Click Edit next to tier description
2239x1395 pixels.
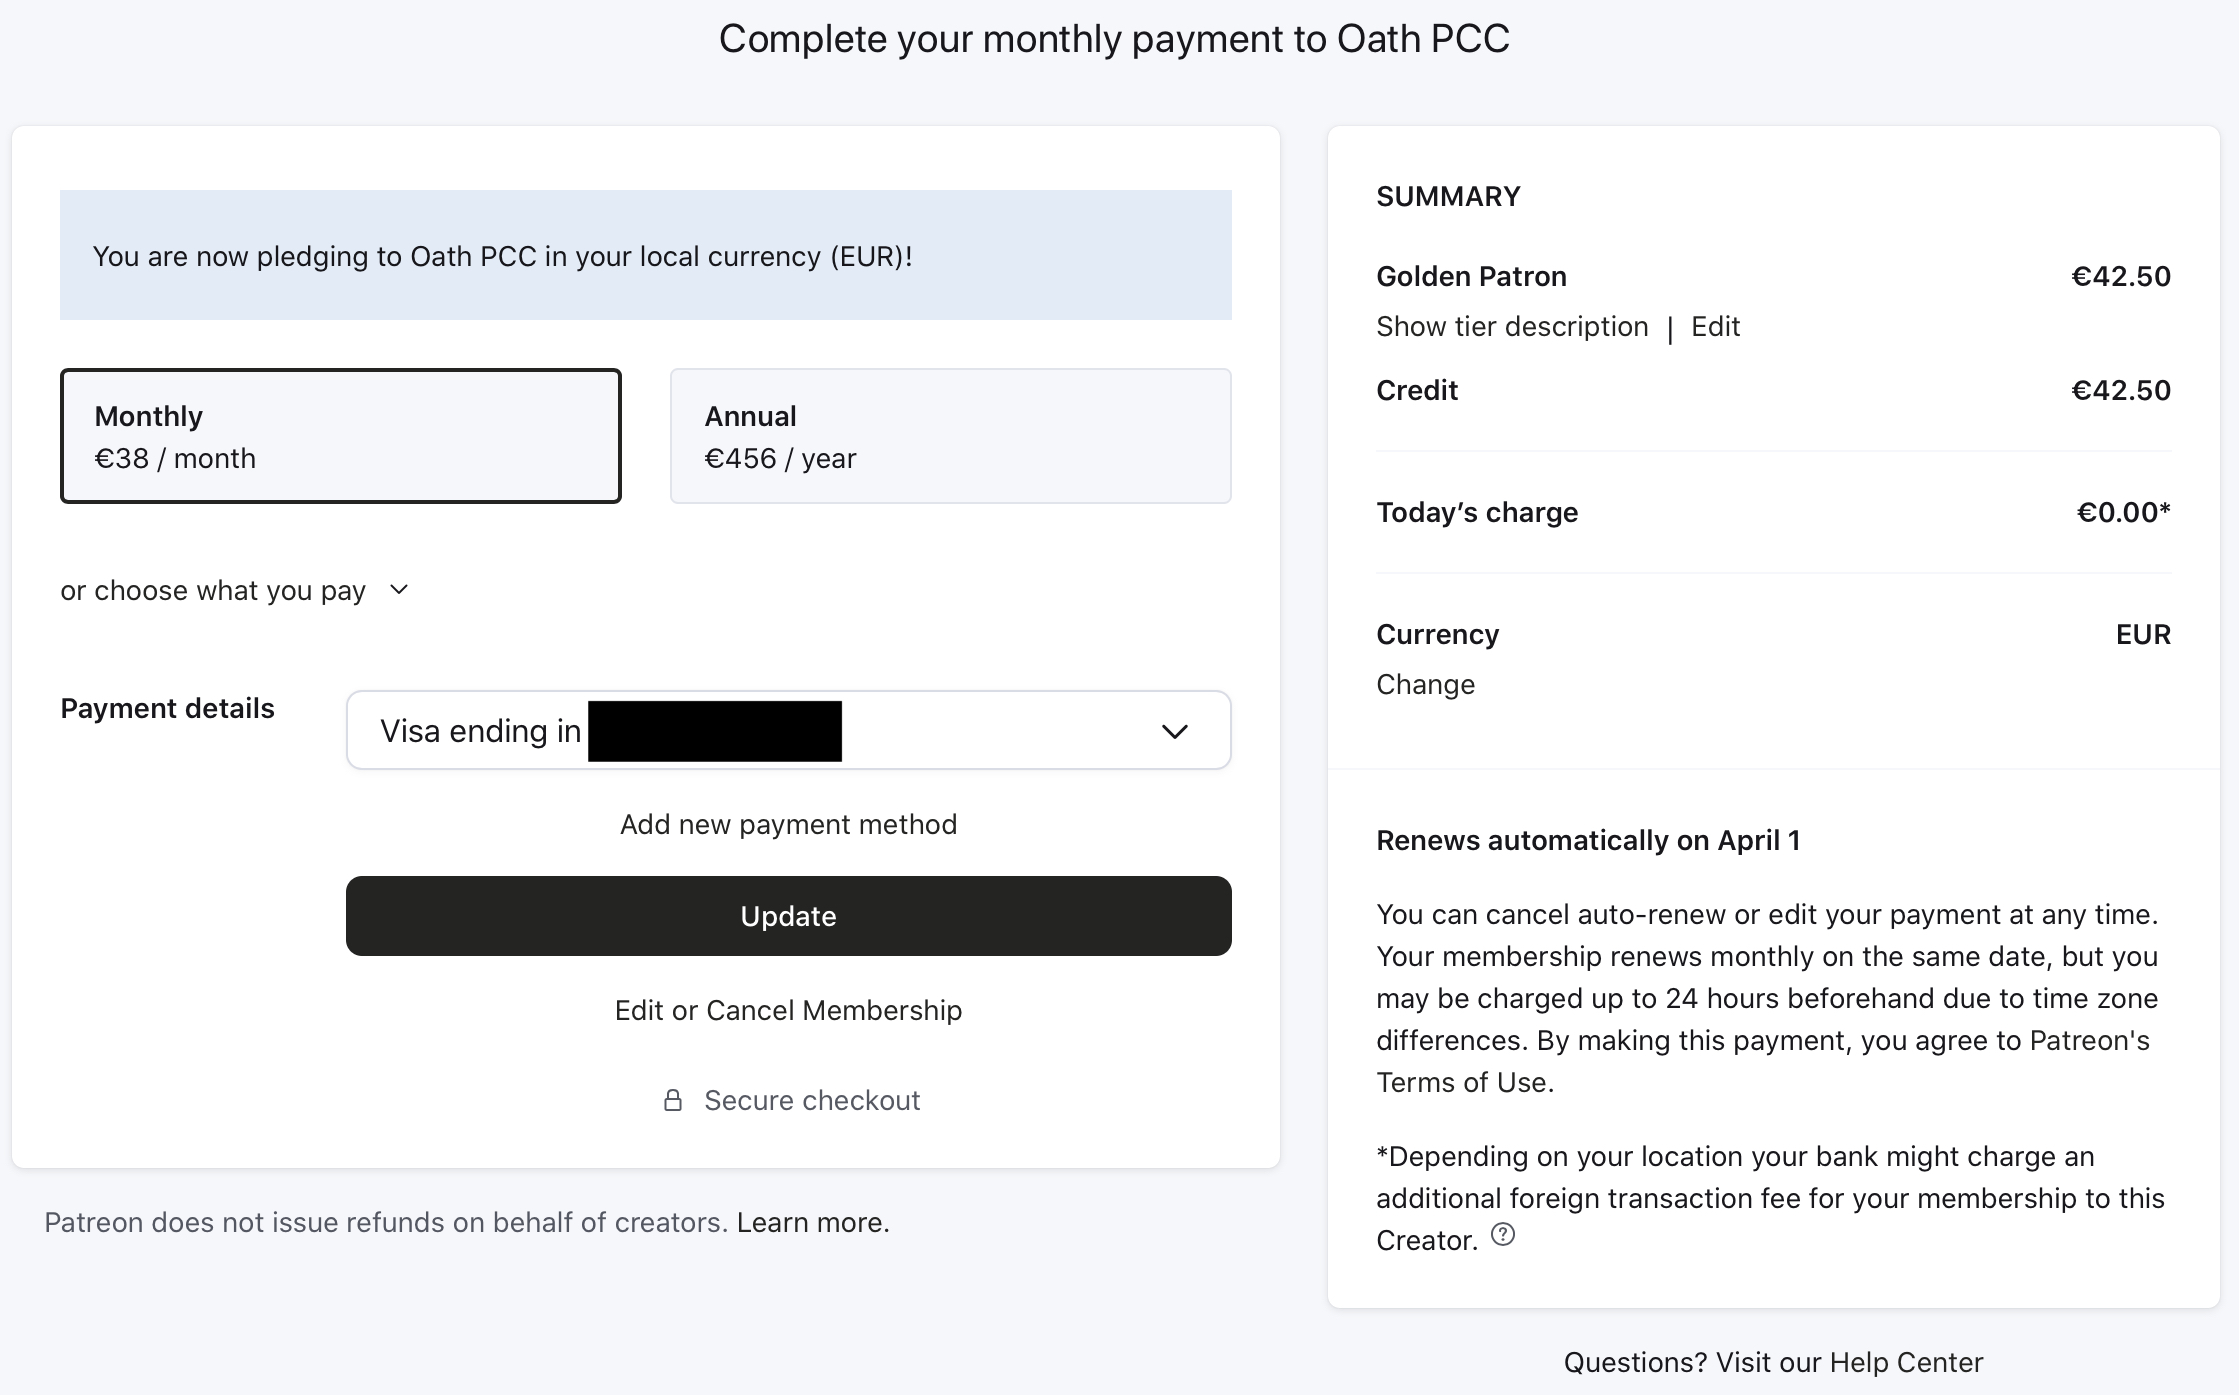pos(1715,326)
